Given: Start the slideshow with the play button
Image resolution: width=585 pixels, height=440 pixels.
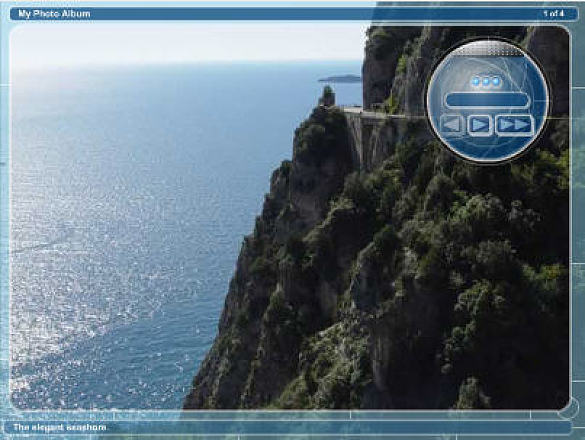Looking at the screenshot, I should coord(479,125).
